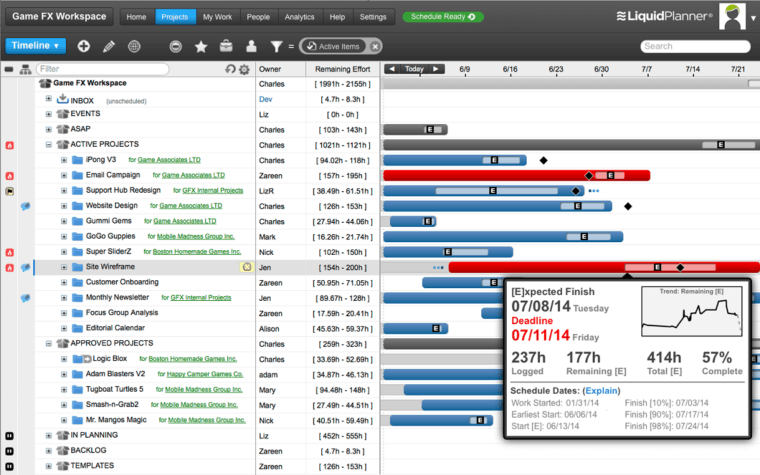Image resolution: width=760 pixels, height=475 pixels.
Task: Click the person icon in toolbar
Action: click(x=251, y=46)
